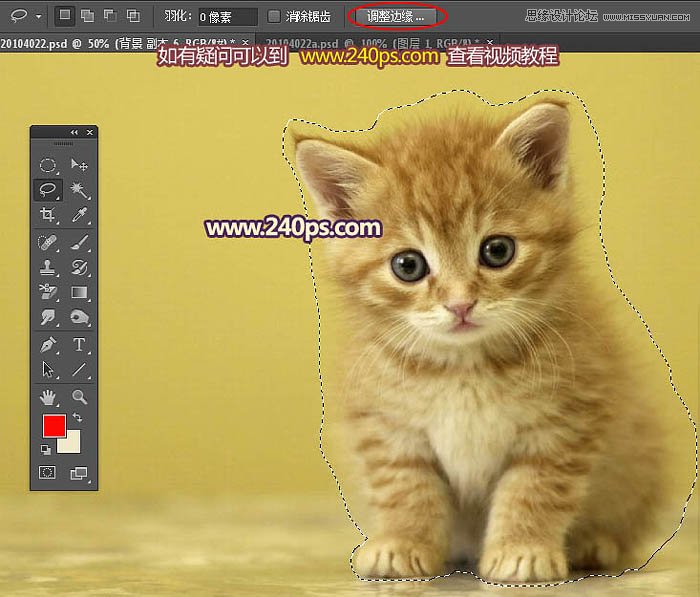
Task: Select the Eraser tool
Action: pyautogui.click(x=48, y=292)
